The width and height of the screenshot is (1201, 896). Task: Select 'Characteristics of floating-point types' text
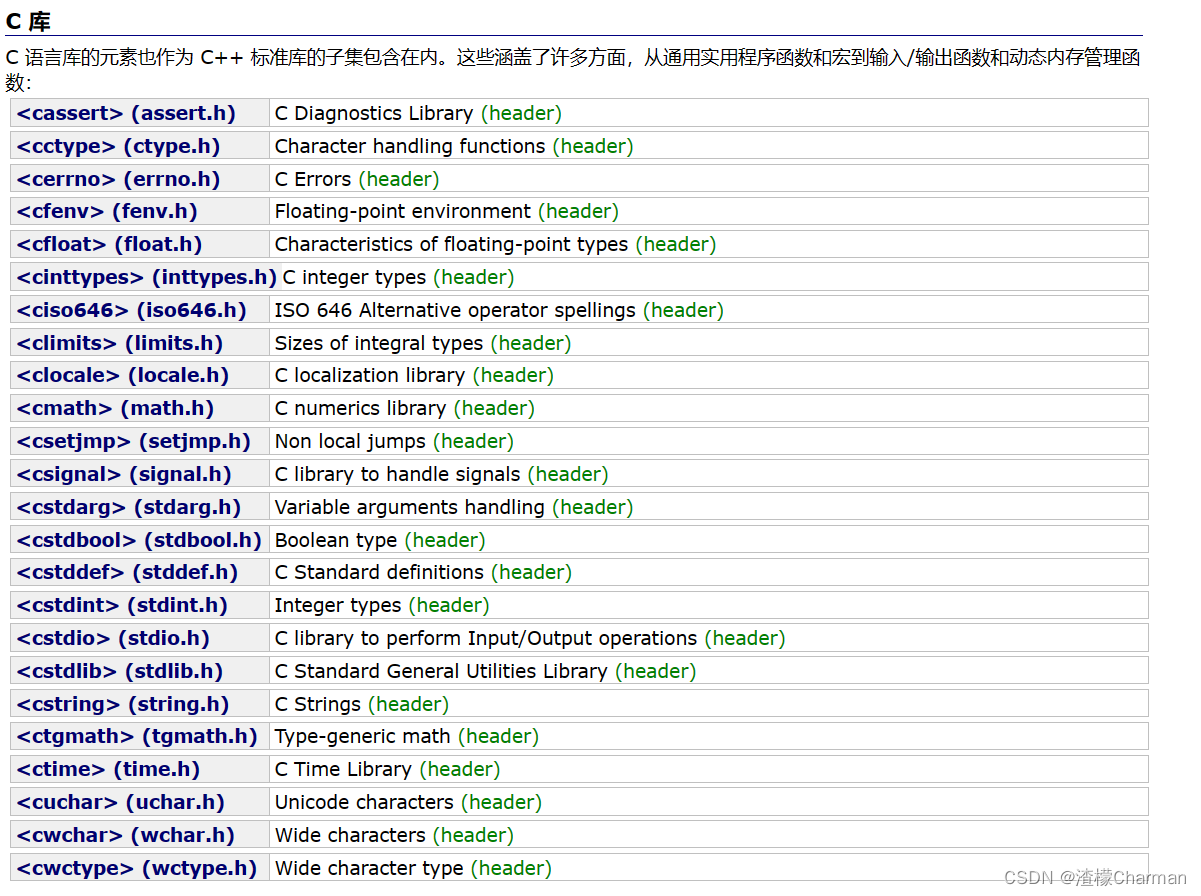point(452,244)
